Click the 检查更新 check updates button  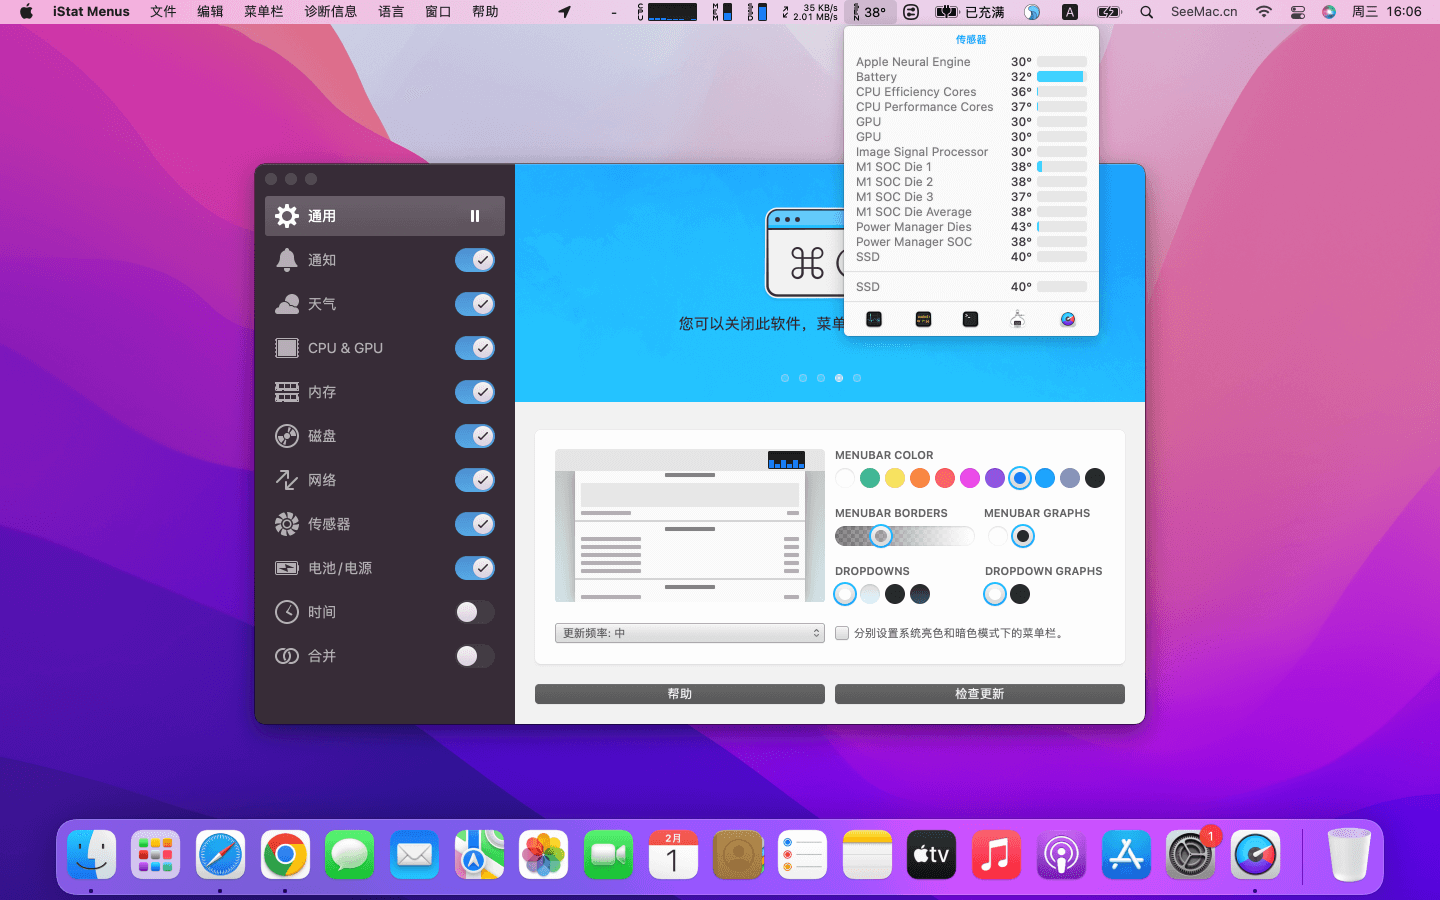coord(979,694)
